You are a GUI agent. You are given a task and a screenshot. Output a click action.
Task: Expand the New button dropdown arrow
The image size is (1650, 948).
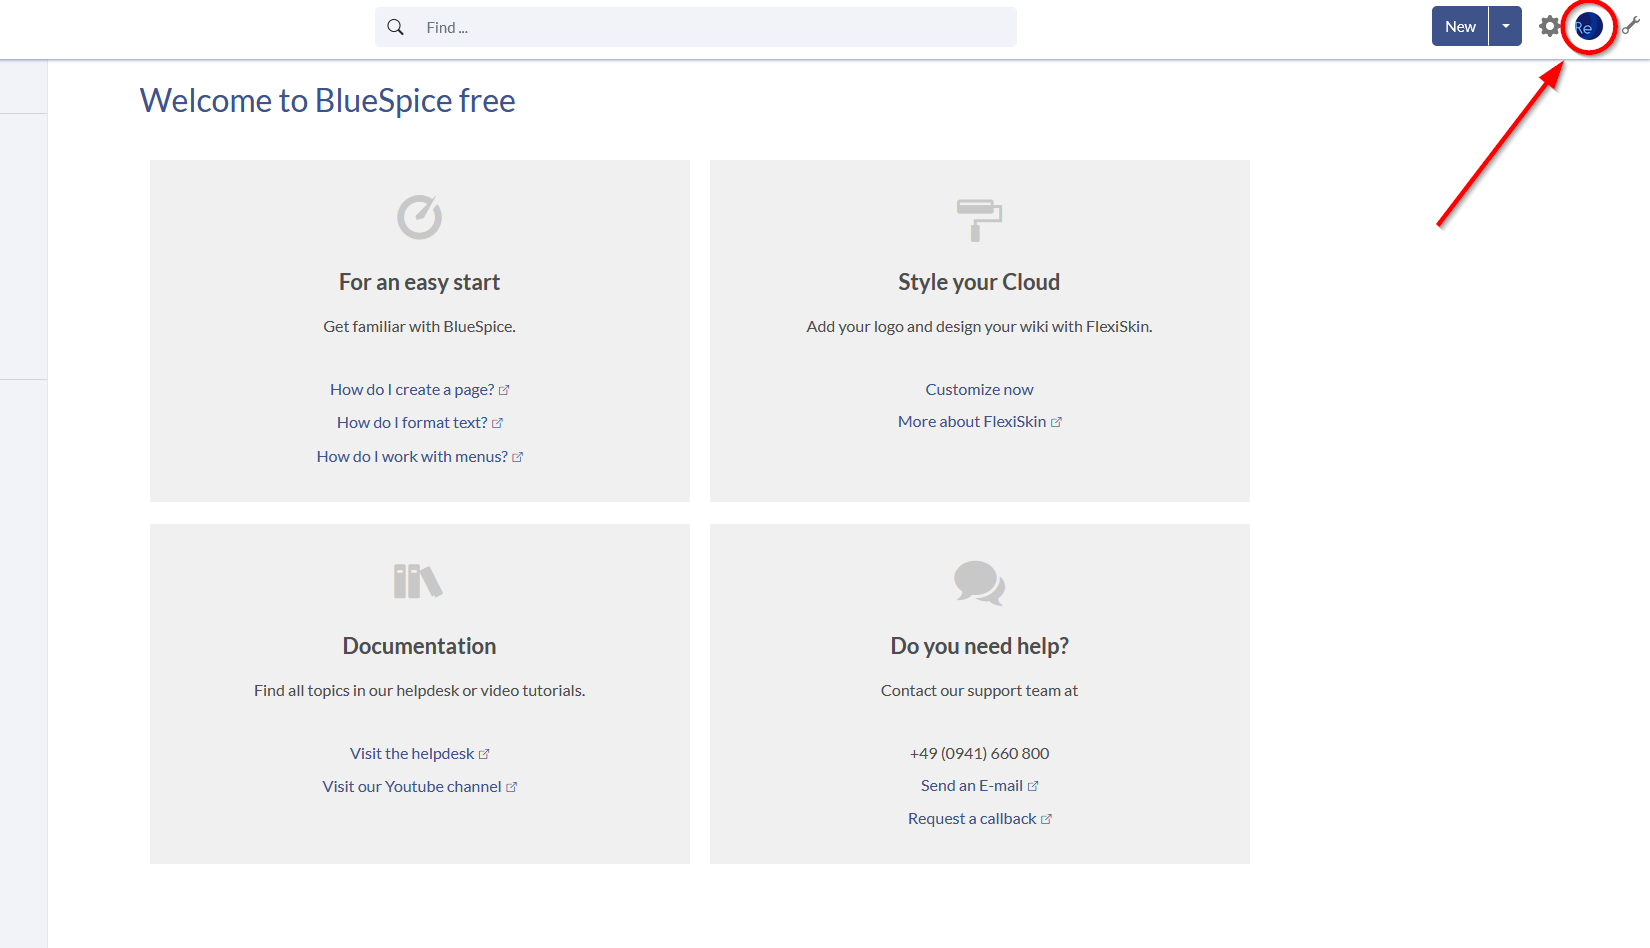click(1505, 26)
